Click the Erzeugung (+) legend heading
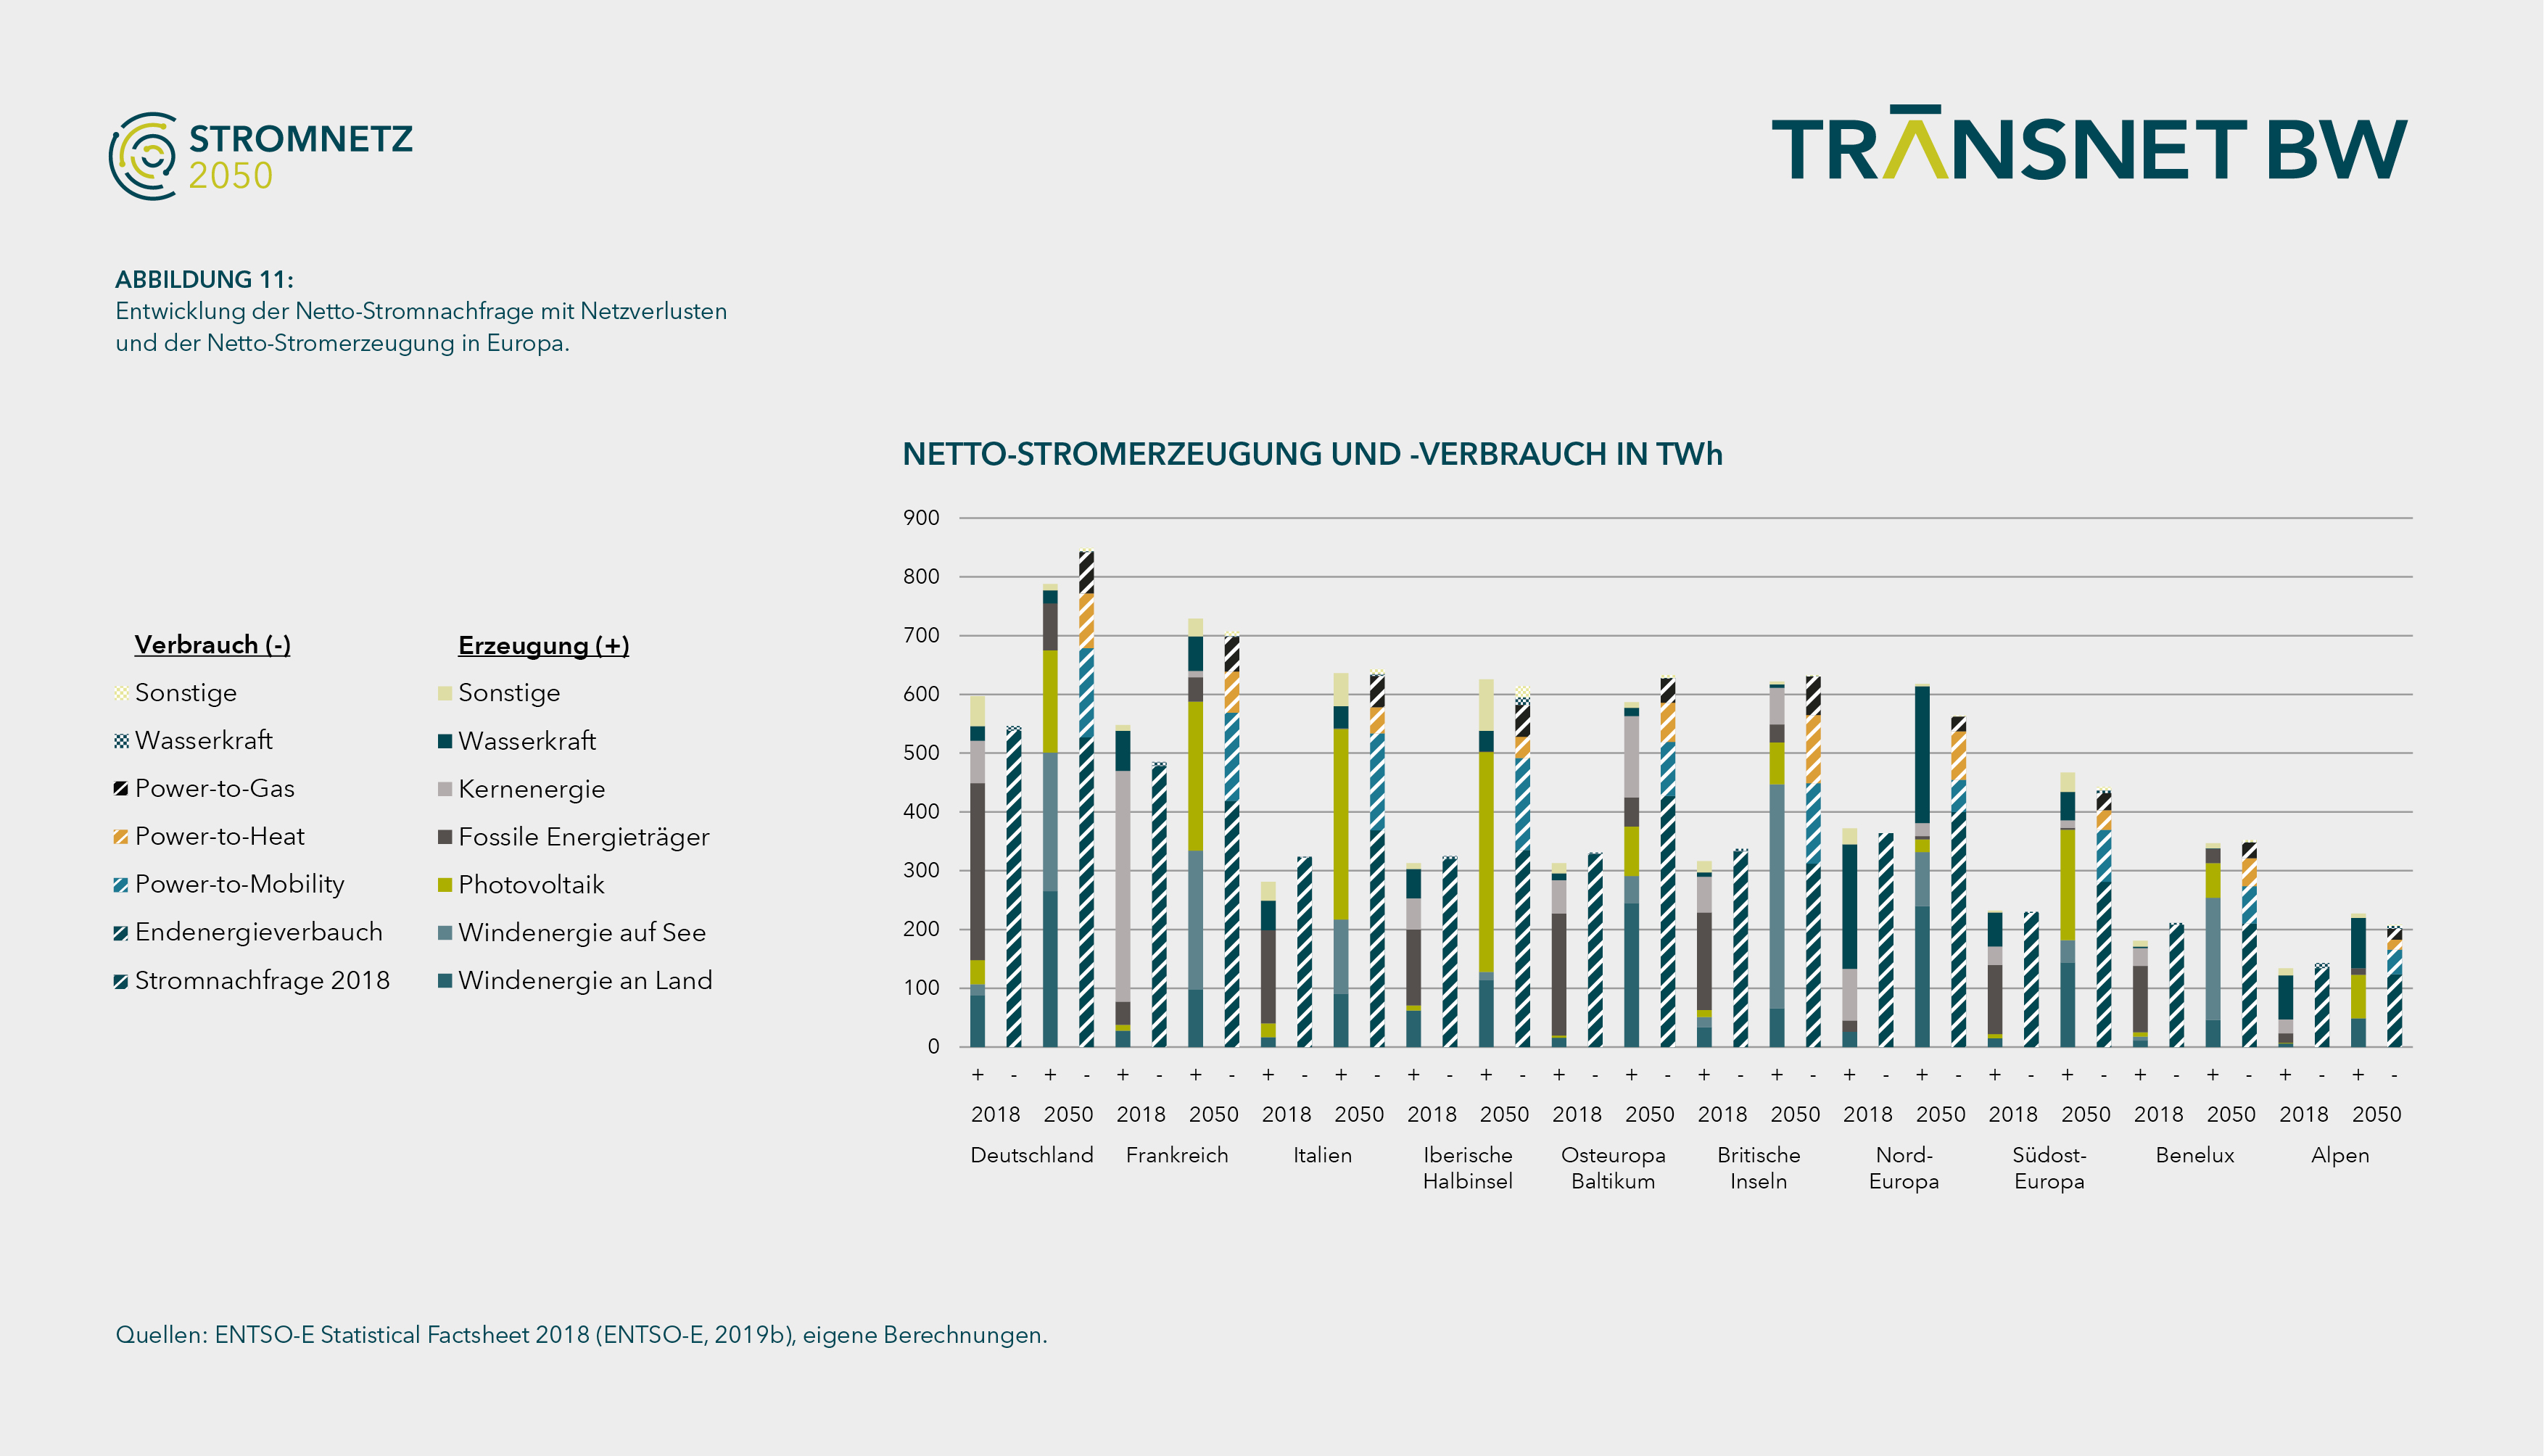 (x=543, y=646)
